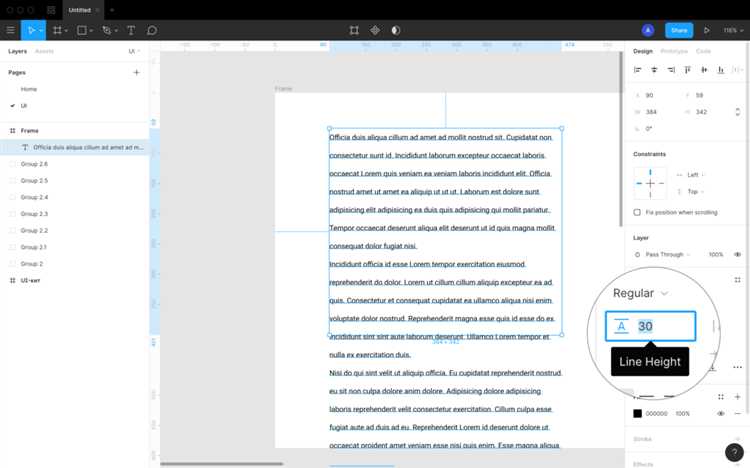Select the UI page
The height and width of the screenshot is (468, 750).
(x=23, y=106)
